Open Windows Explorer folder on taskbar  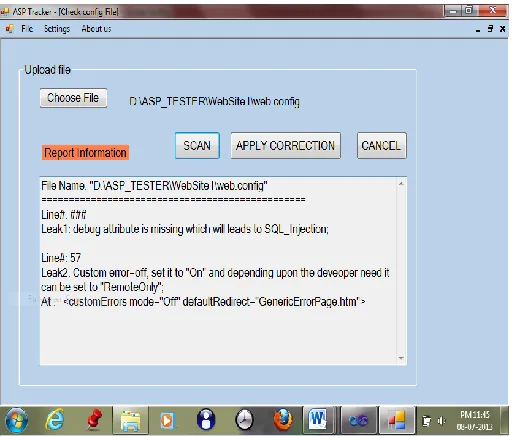[130, 421]
